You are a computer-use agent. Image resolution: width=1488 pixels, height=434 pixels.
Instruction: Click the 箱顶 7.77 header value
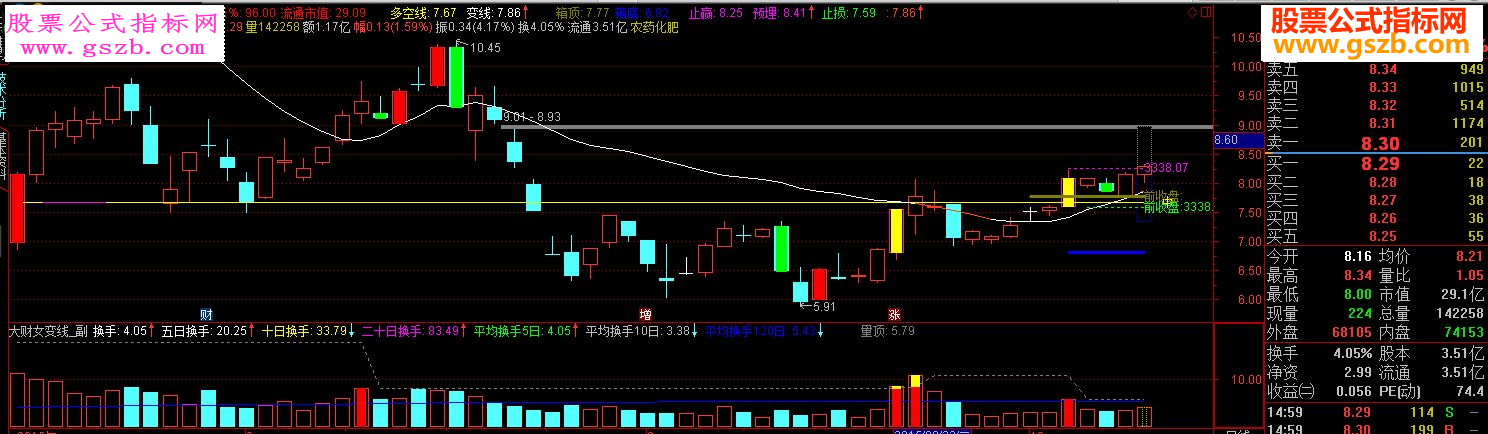(x=583, y=13)
